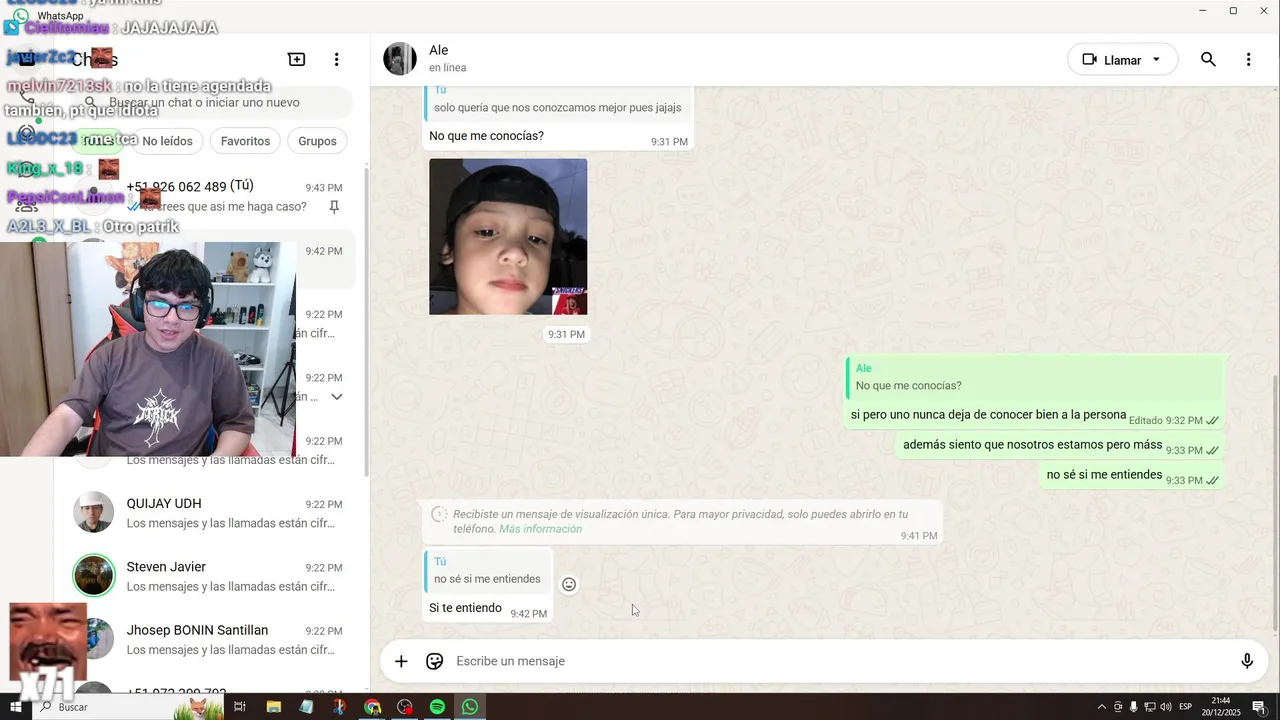Screen dimensions: 1280x720
Task: Open the new chat icon
Action: 296,60
